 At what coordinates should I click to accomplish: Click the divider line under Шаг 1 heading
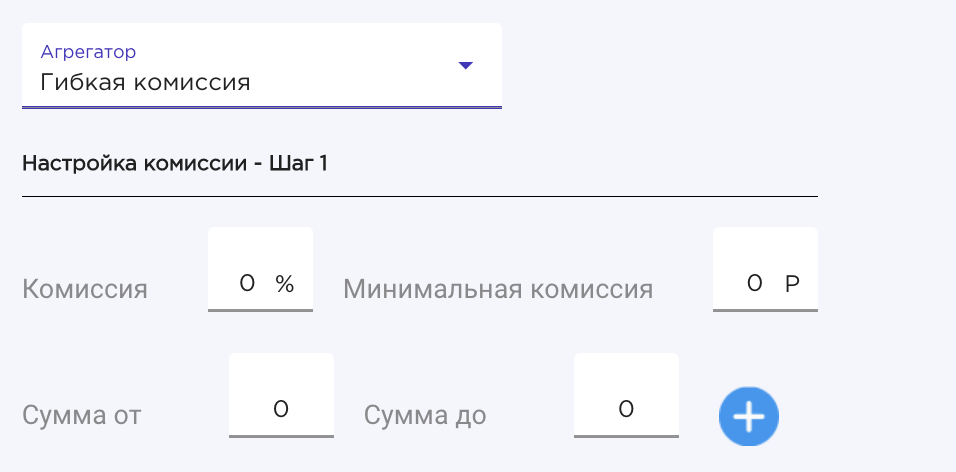[419, 196]
